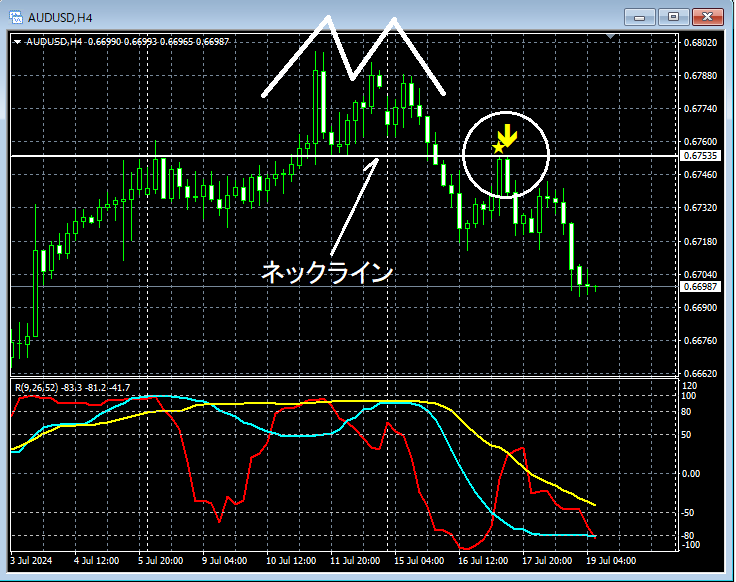The width and height of the screenshot is (736, 582).
Task: Click the 19 Jul 04:00 time axis label
Action: point(611,560)
